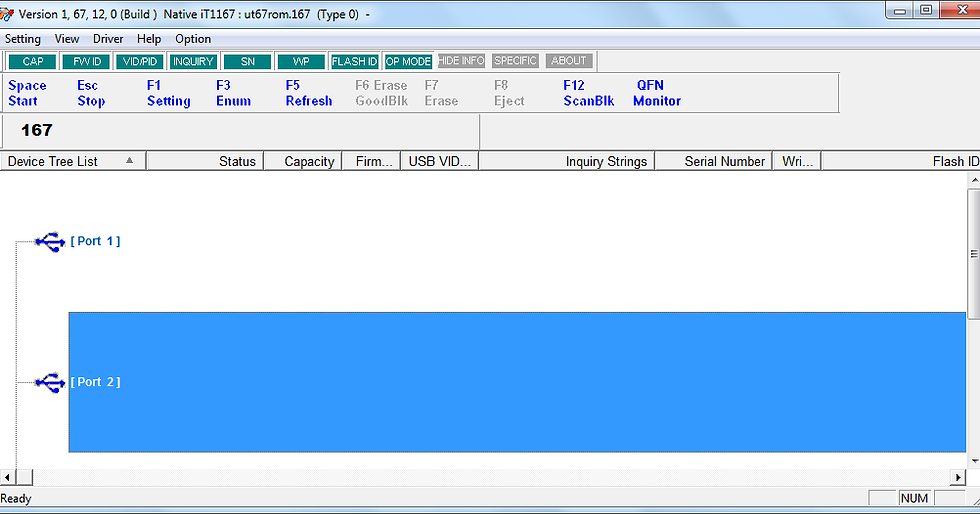Toggle the FLASH ID info button
The width and height of the screenshot is (980, 514).
click(x=354, y=61)
